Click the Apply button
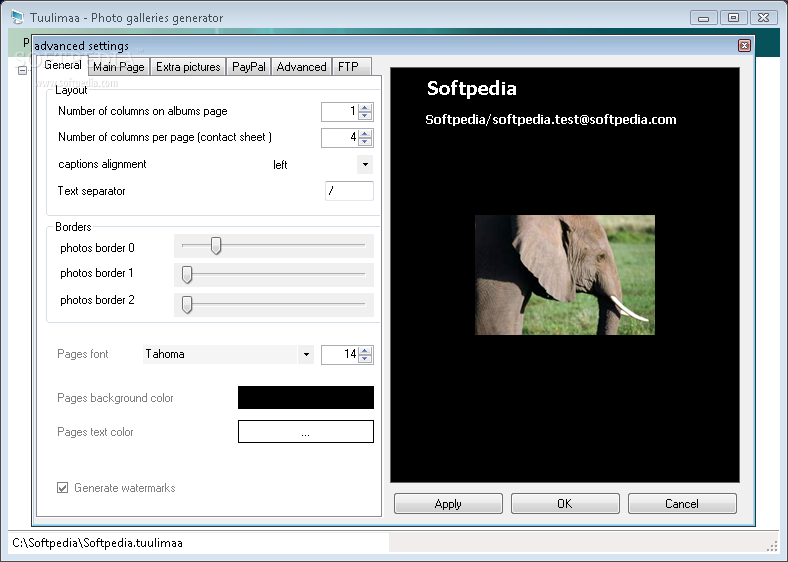Viewport: 788px width, 562px height. pos(448,504)
